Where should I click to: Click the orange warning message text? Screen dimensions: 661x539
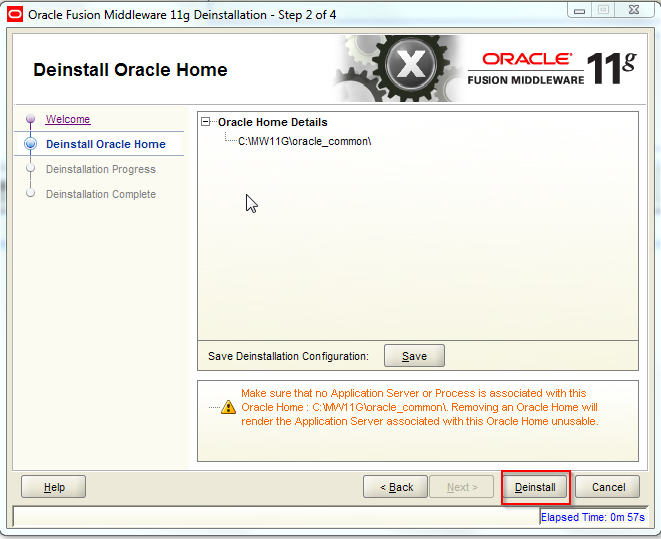tap(419, 407)
